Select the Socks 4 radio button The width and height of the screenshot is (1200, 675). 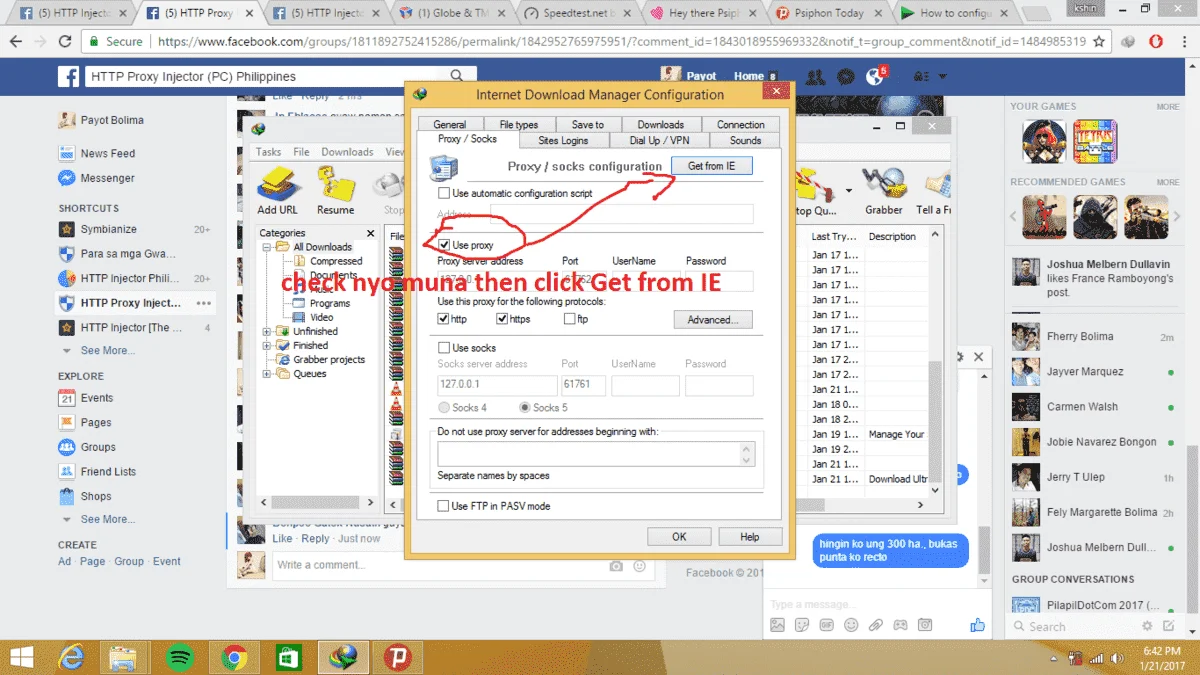point(444,408)
